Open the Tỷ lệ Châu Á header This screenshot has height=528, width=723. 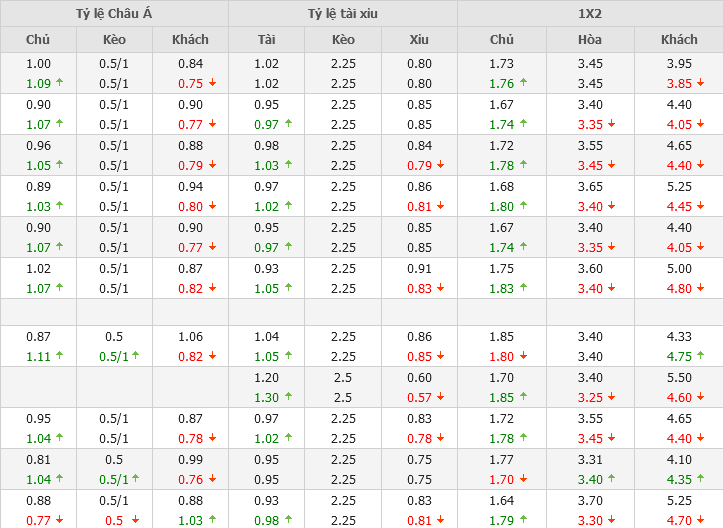click(114, 13)
